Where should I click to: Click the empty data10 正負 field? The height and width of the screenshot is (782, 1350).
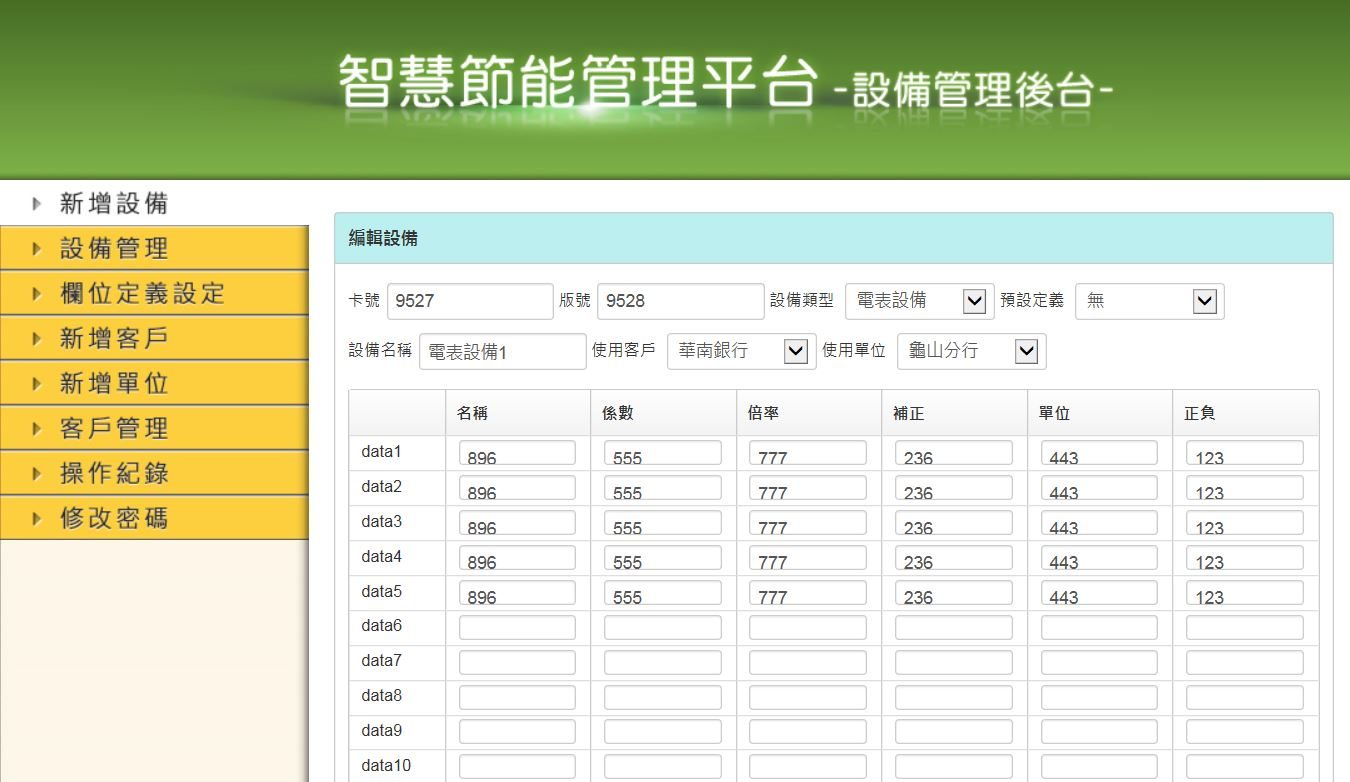tap(1245, 768)
